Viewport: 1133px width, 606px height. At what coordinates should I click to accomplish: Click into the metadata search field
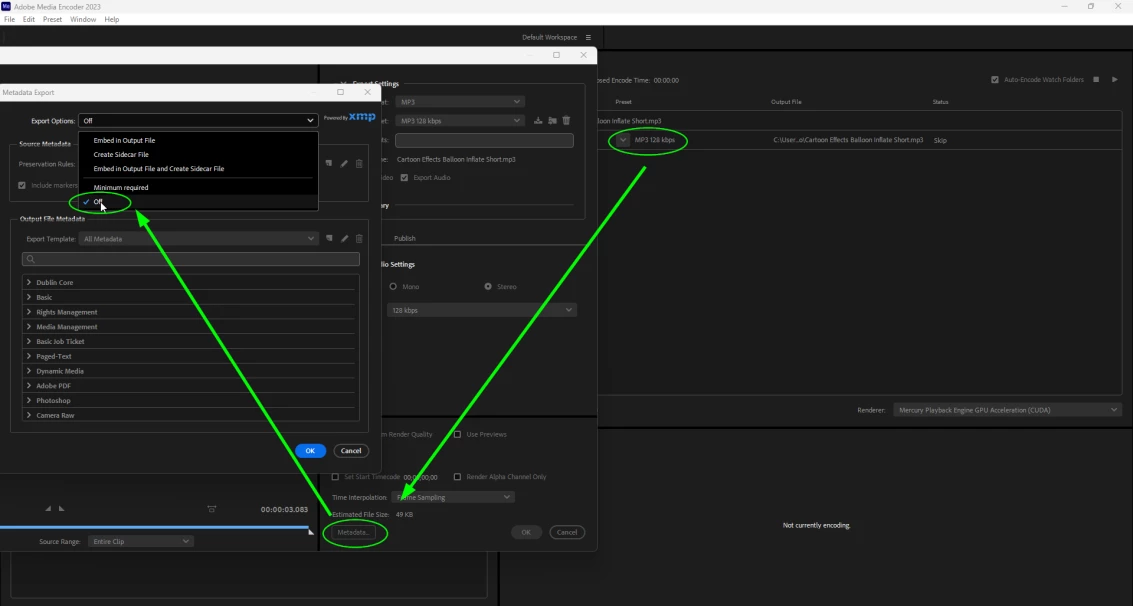pyautogui.click(x=191, y=259)
